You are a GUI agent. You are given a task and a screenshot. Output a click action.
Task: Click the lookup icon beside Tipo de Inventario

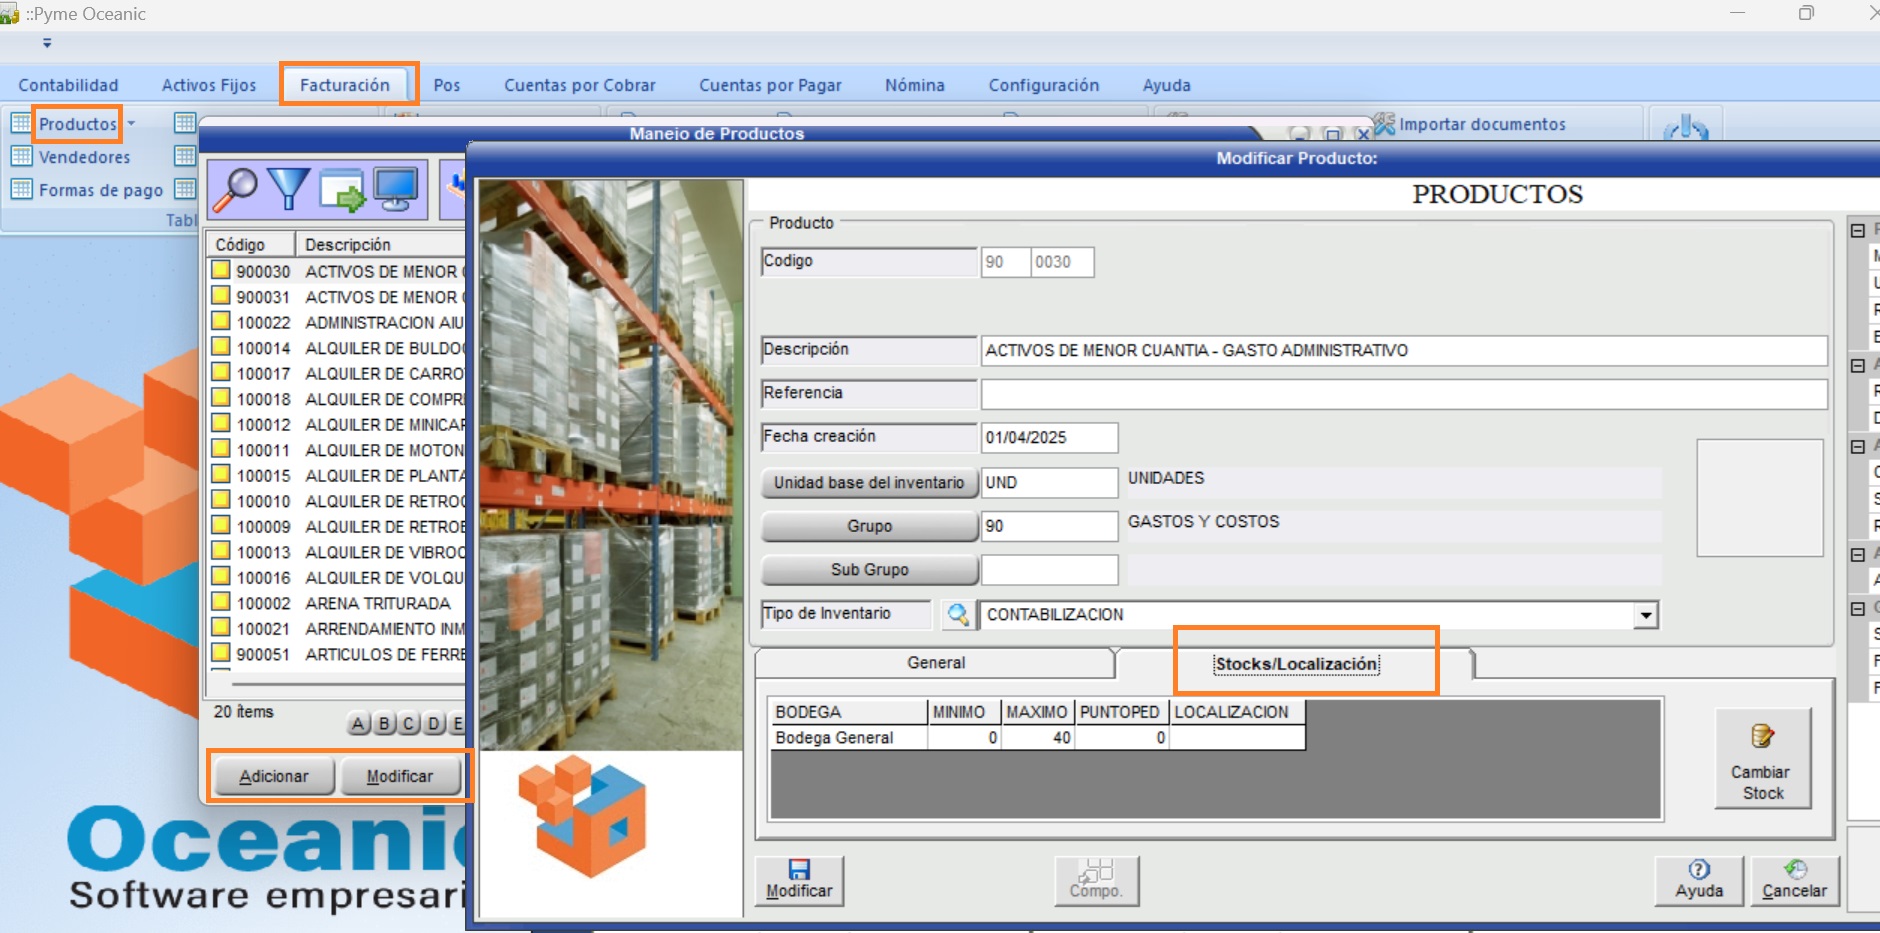point(957,614)
